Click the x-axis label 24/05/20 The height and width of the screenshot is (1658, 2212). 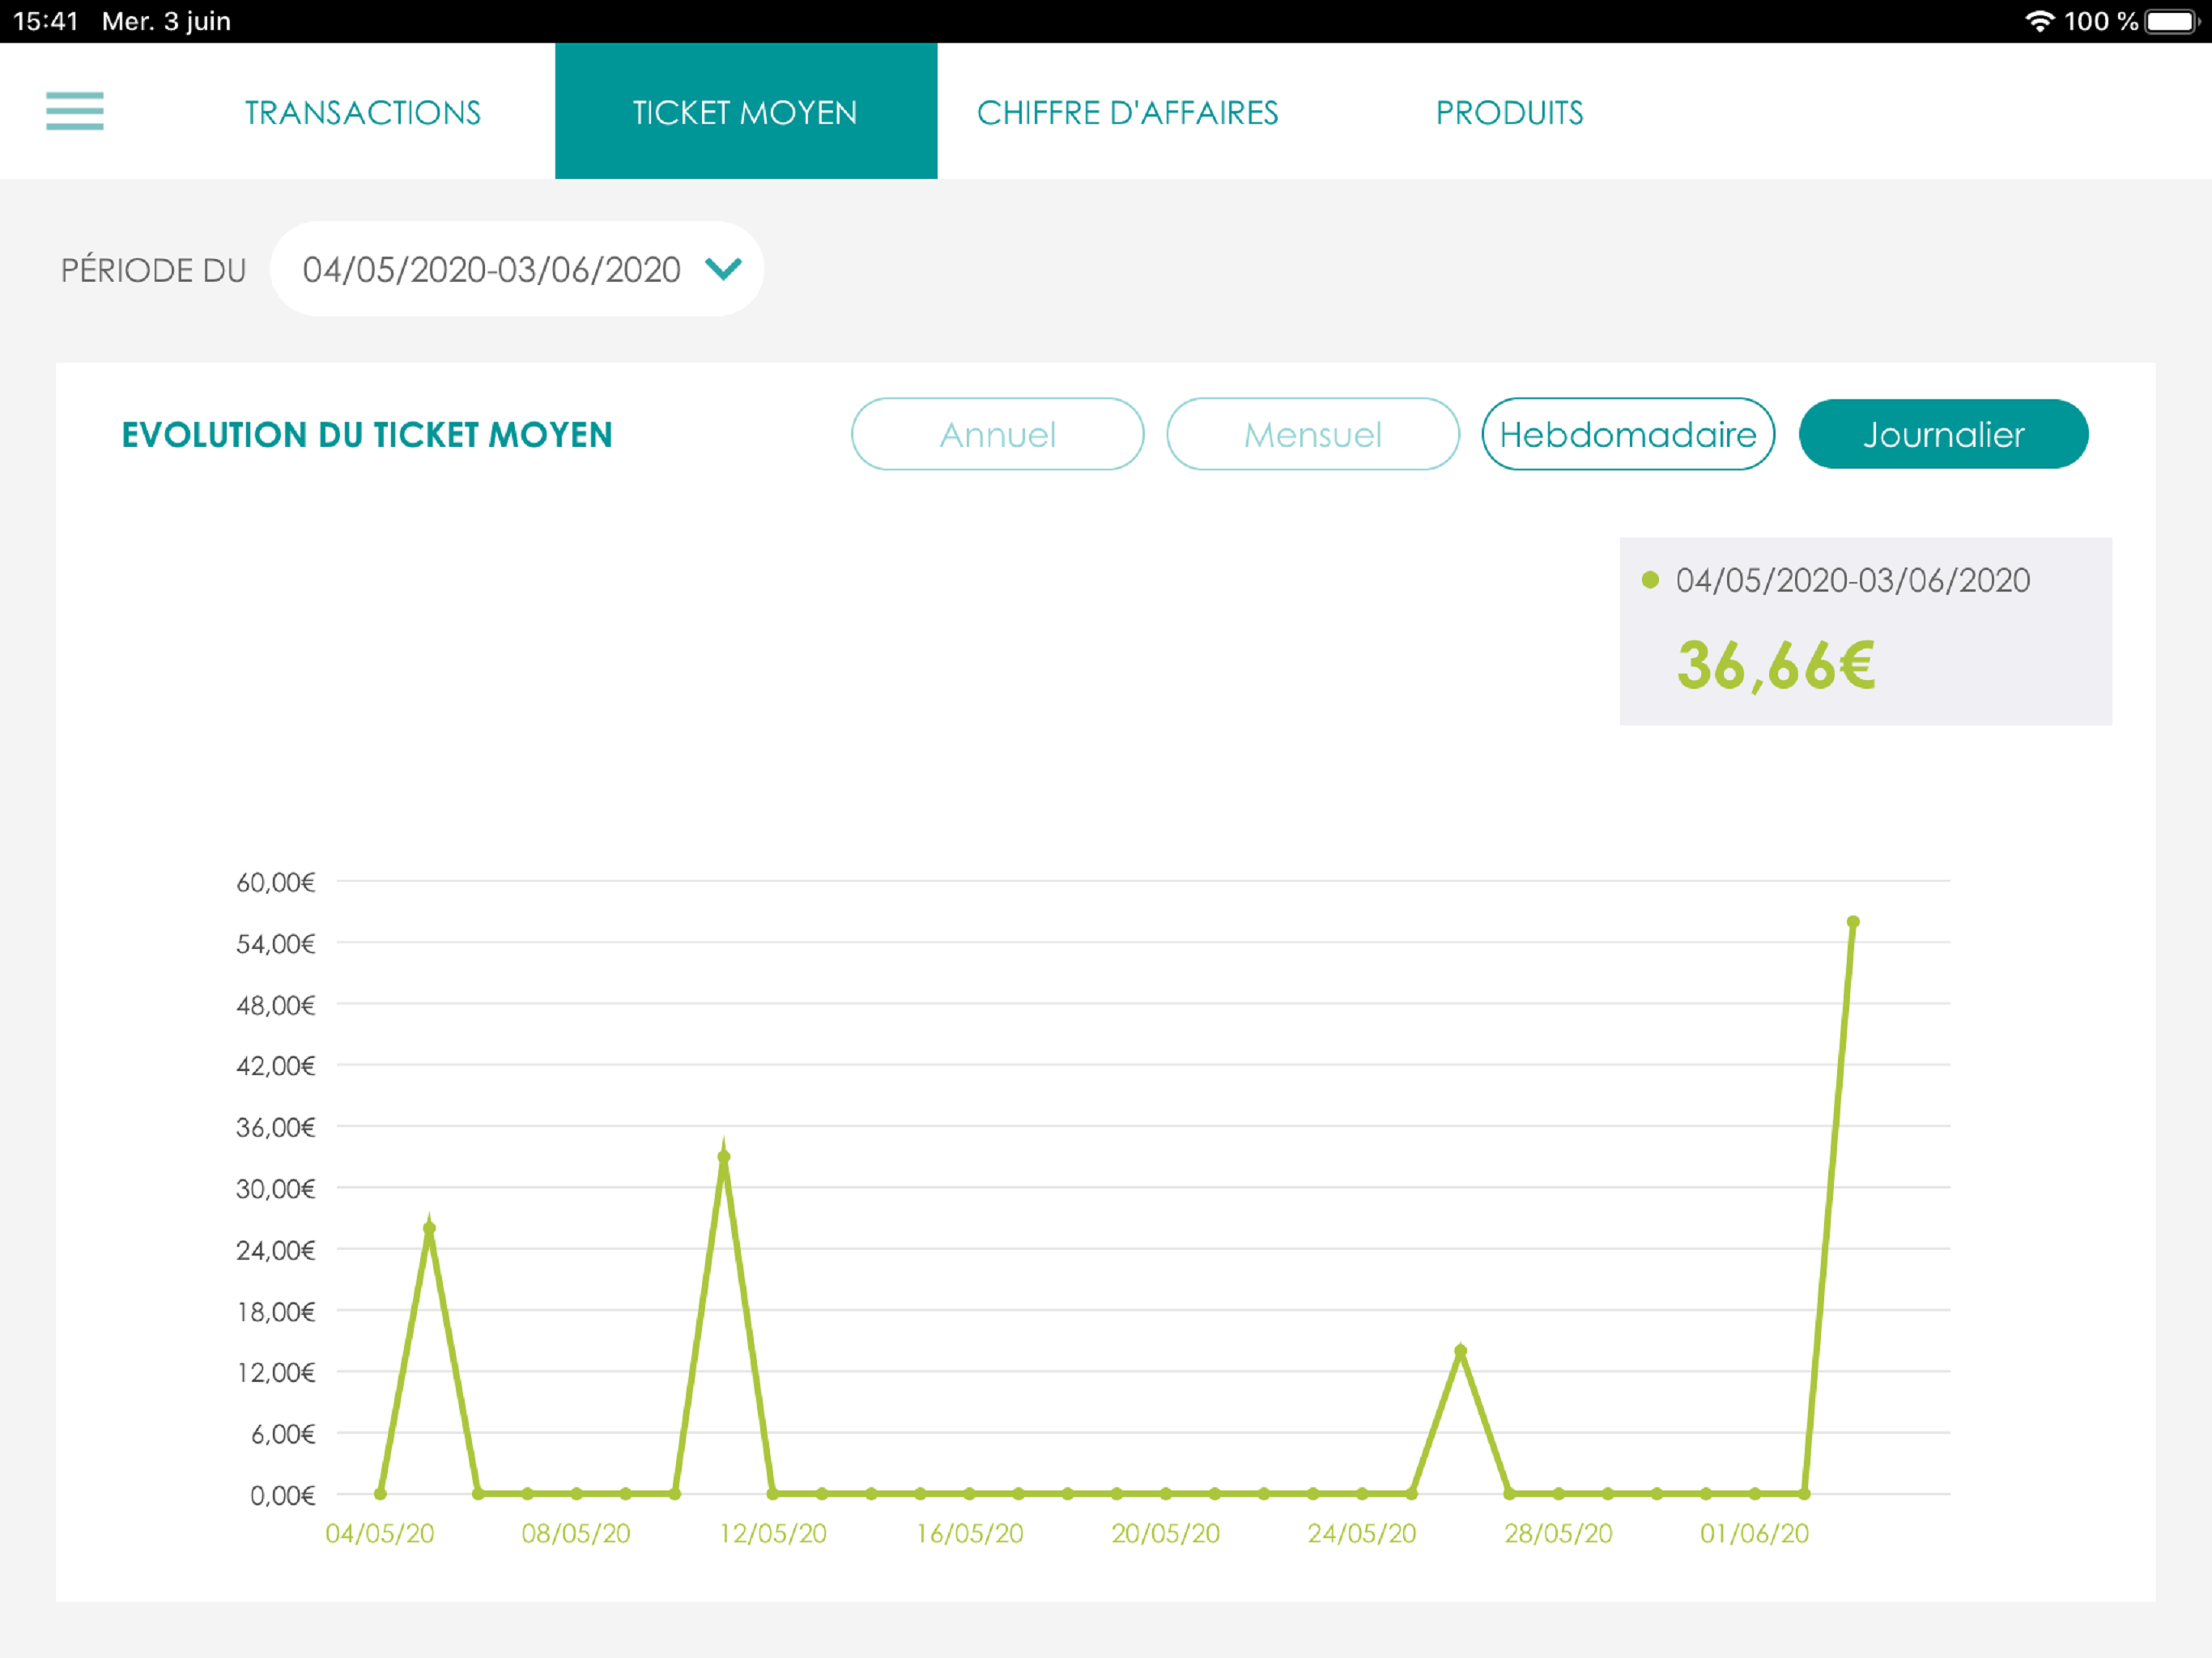(1362, 1533)
